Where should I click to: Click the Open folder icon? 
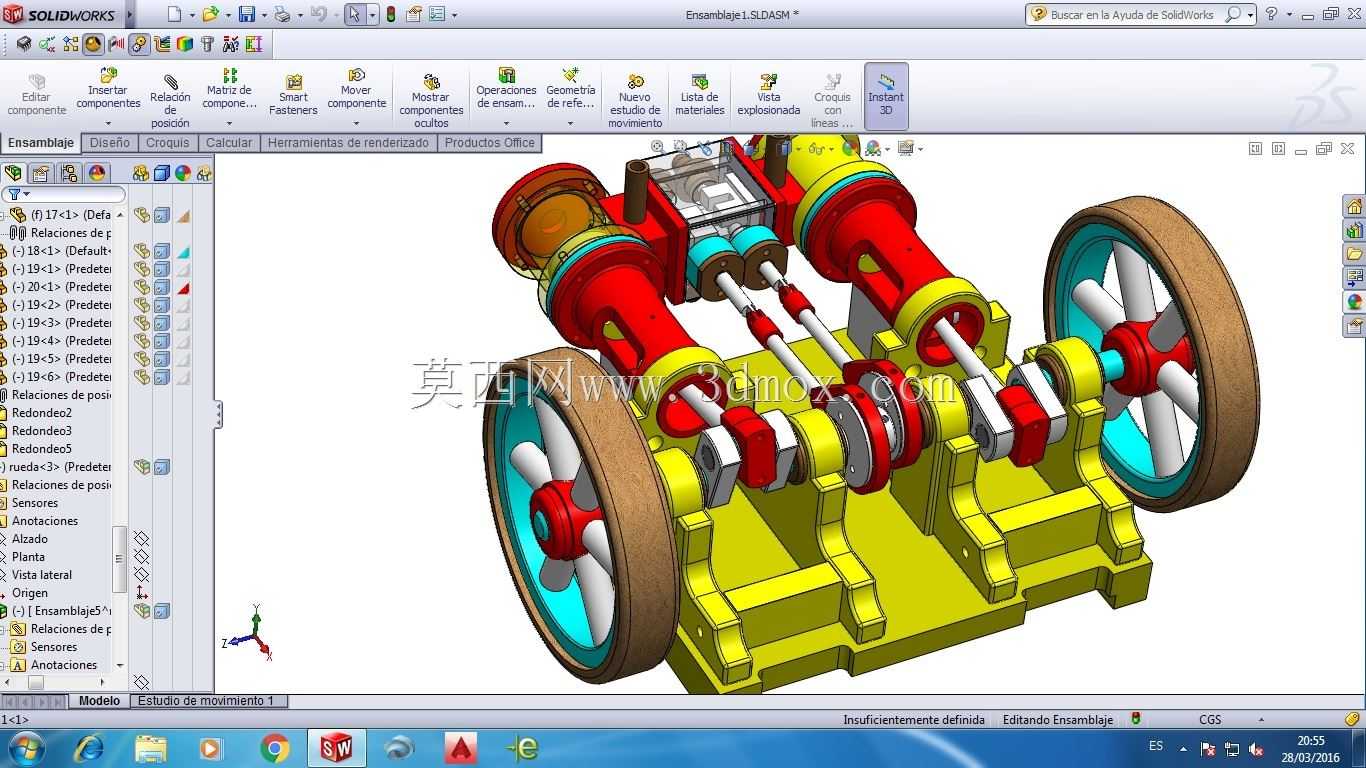click(x=210, y=15)
